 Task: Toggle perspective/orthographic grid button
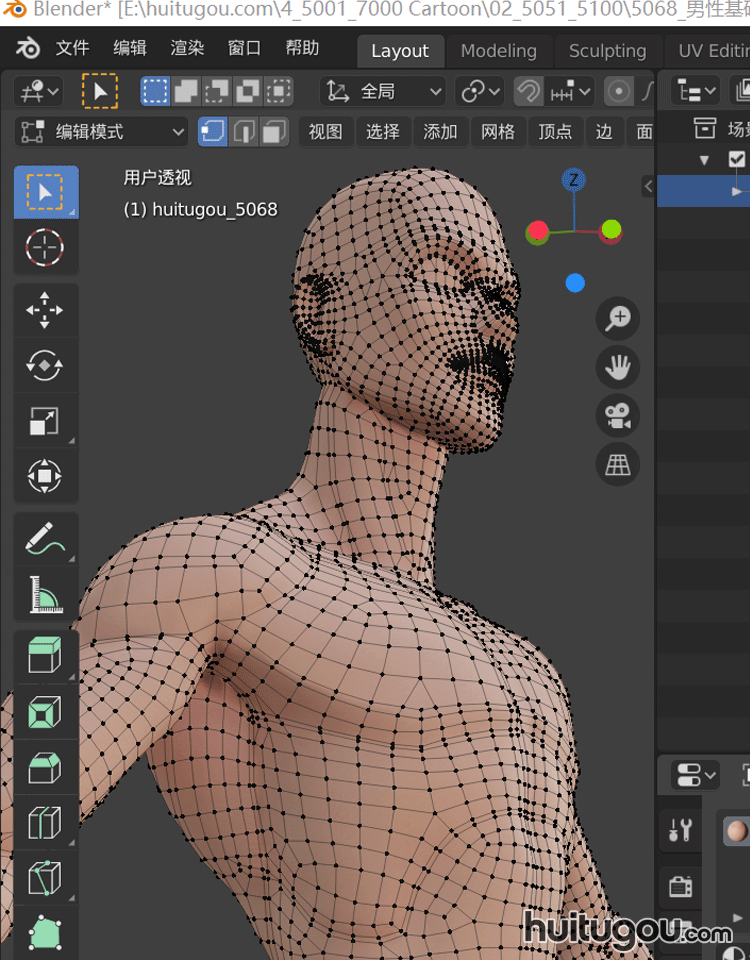(618, 464)
